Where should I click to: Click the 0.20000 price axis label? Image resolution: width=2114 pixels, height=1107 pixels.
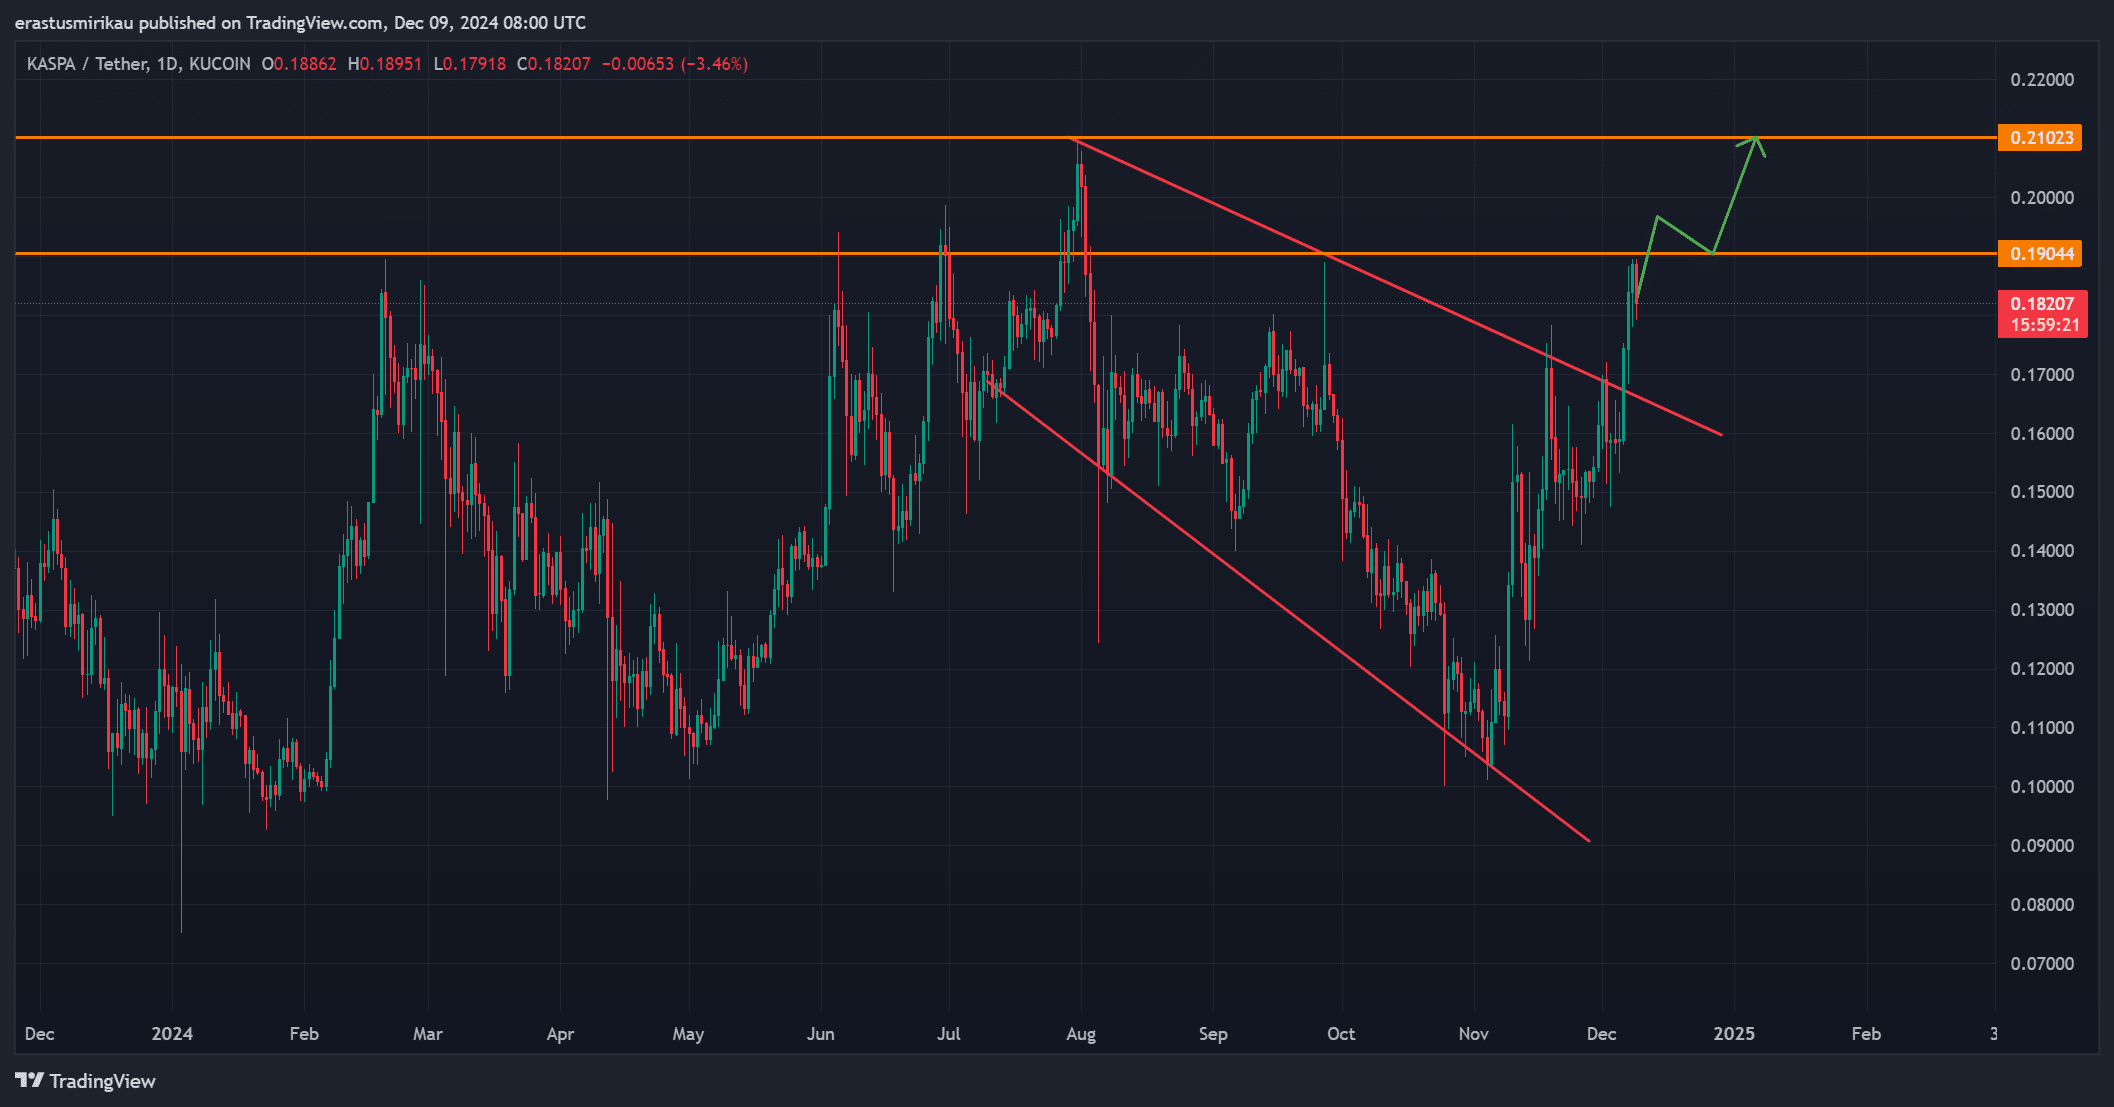[2042, 198]
